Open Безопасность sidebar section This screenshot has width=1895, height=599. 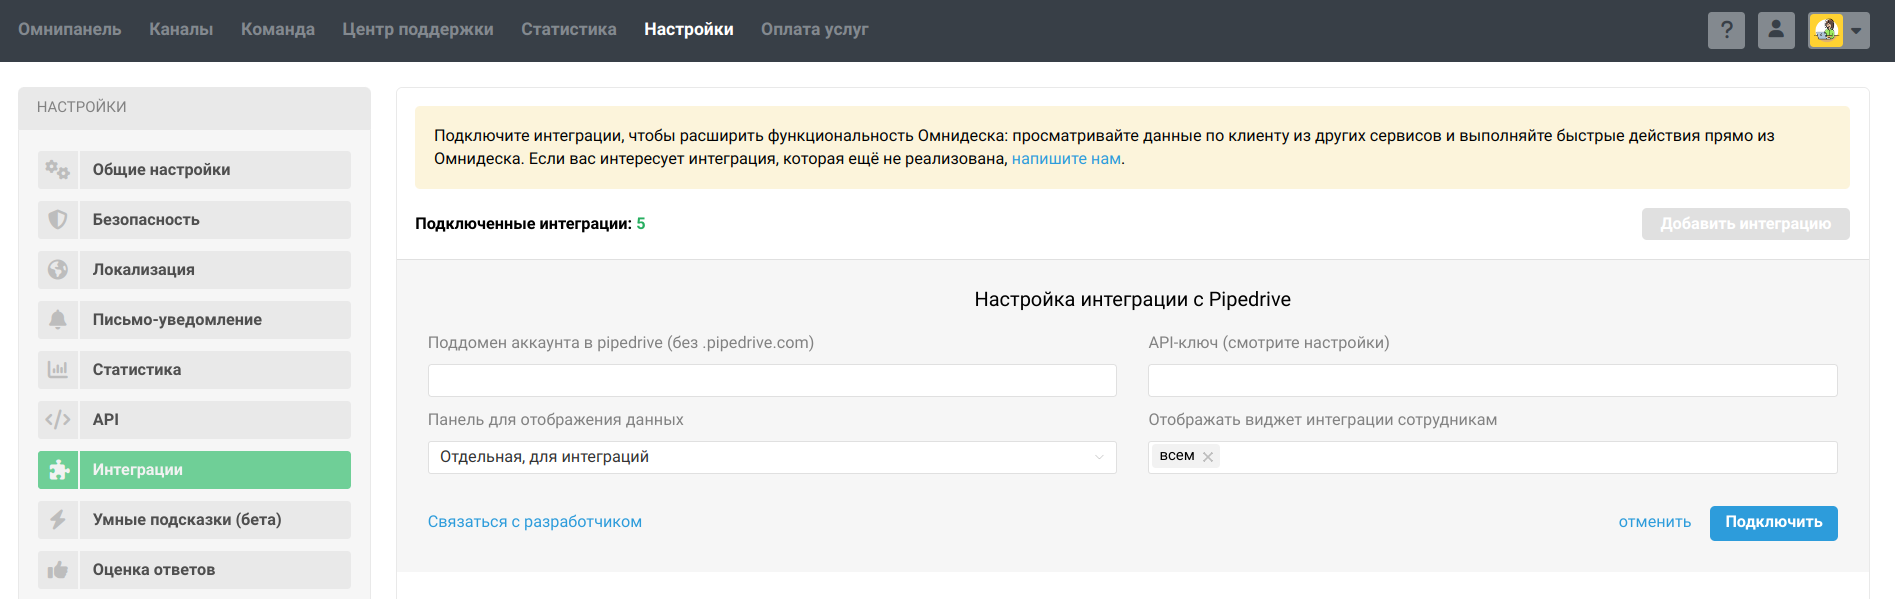[x=194, y=220]
